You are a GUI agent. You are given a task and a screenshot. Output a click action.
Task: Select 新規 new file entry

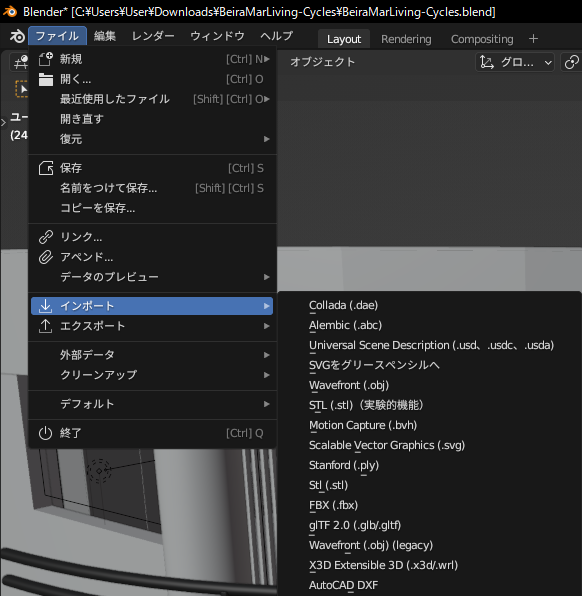[x=152, y=59]
